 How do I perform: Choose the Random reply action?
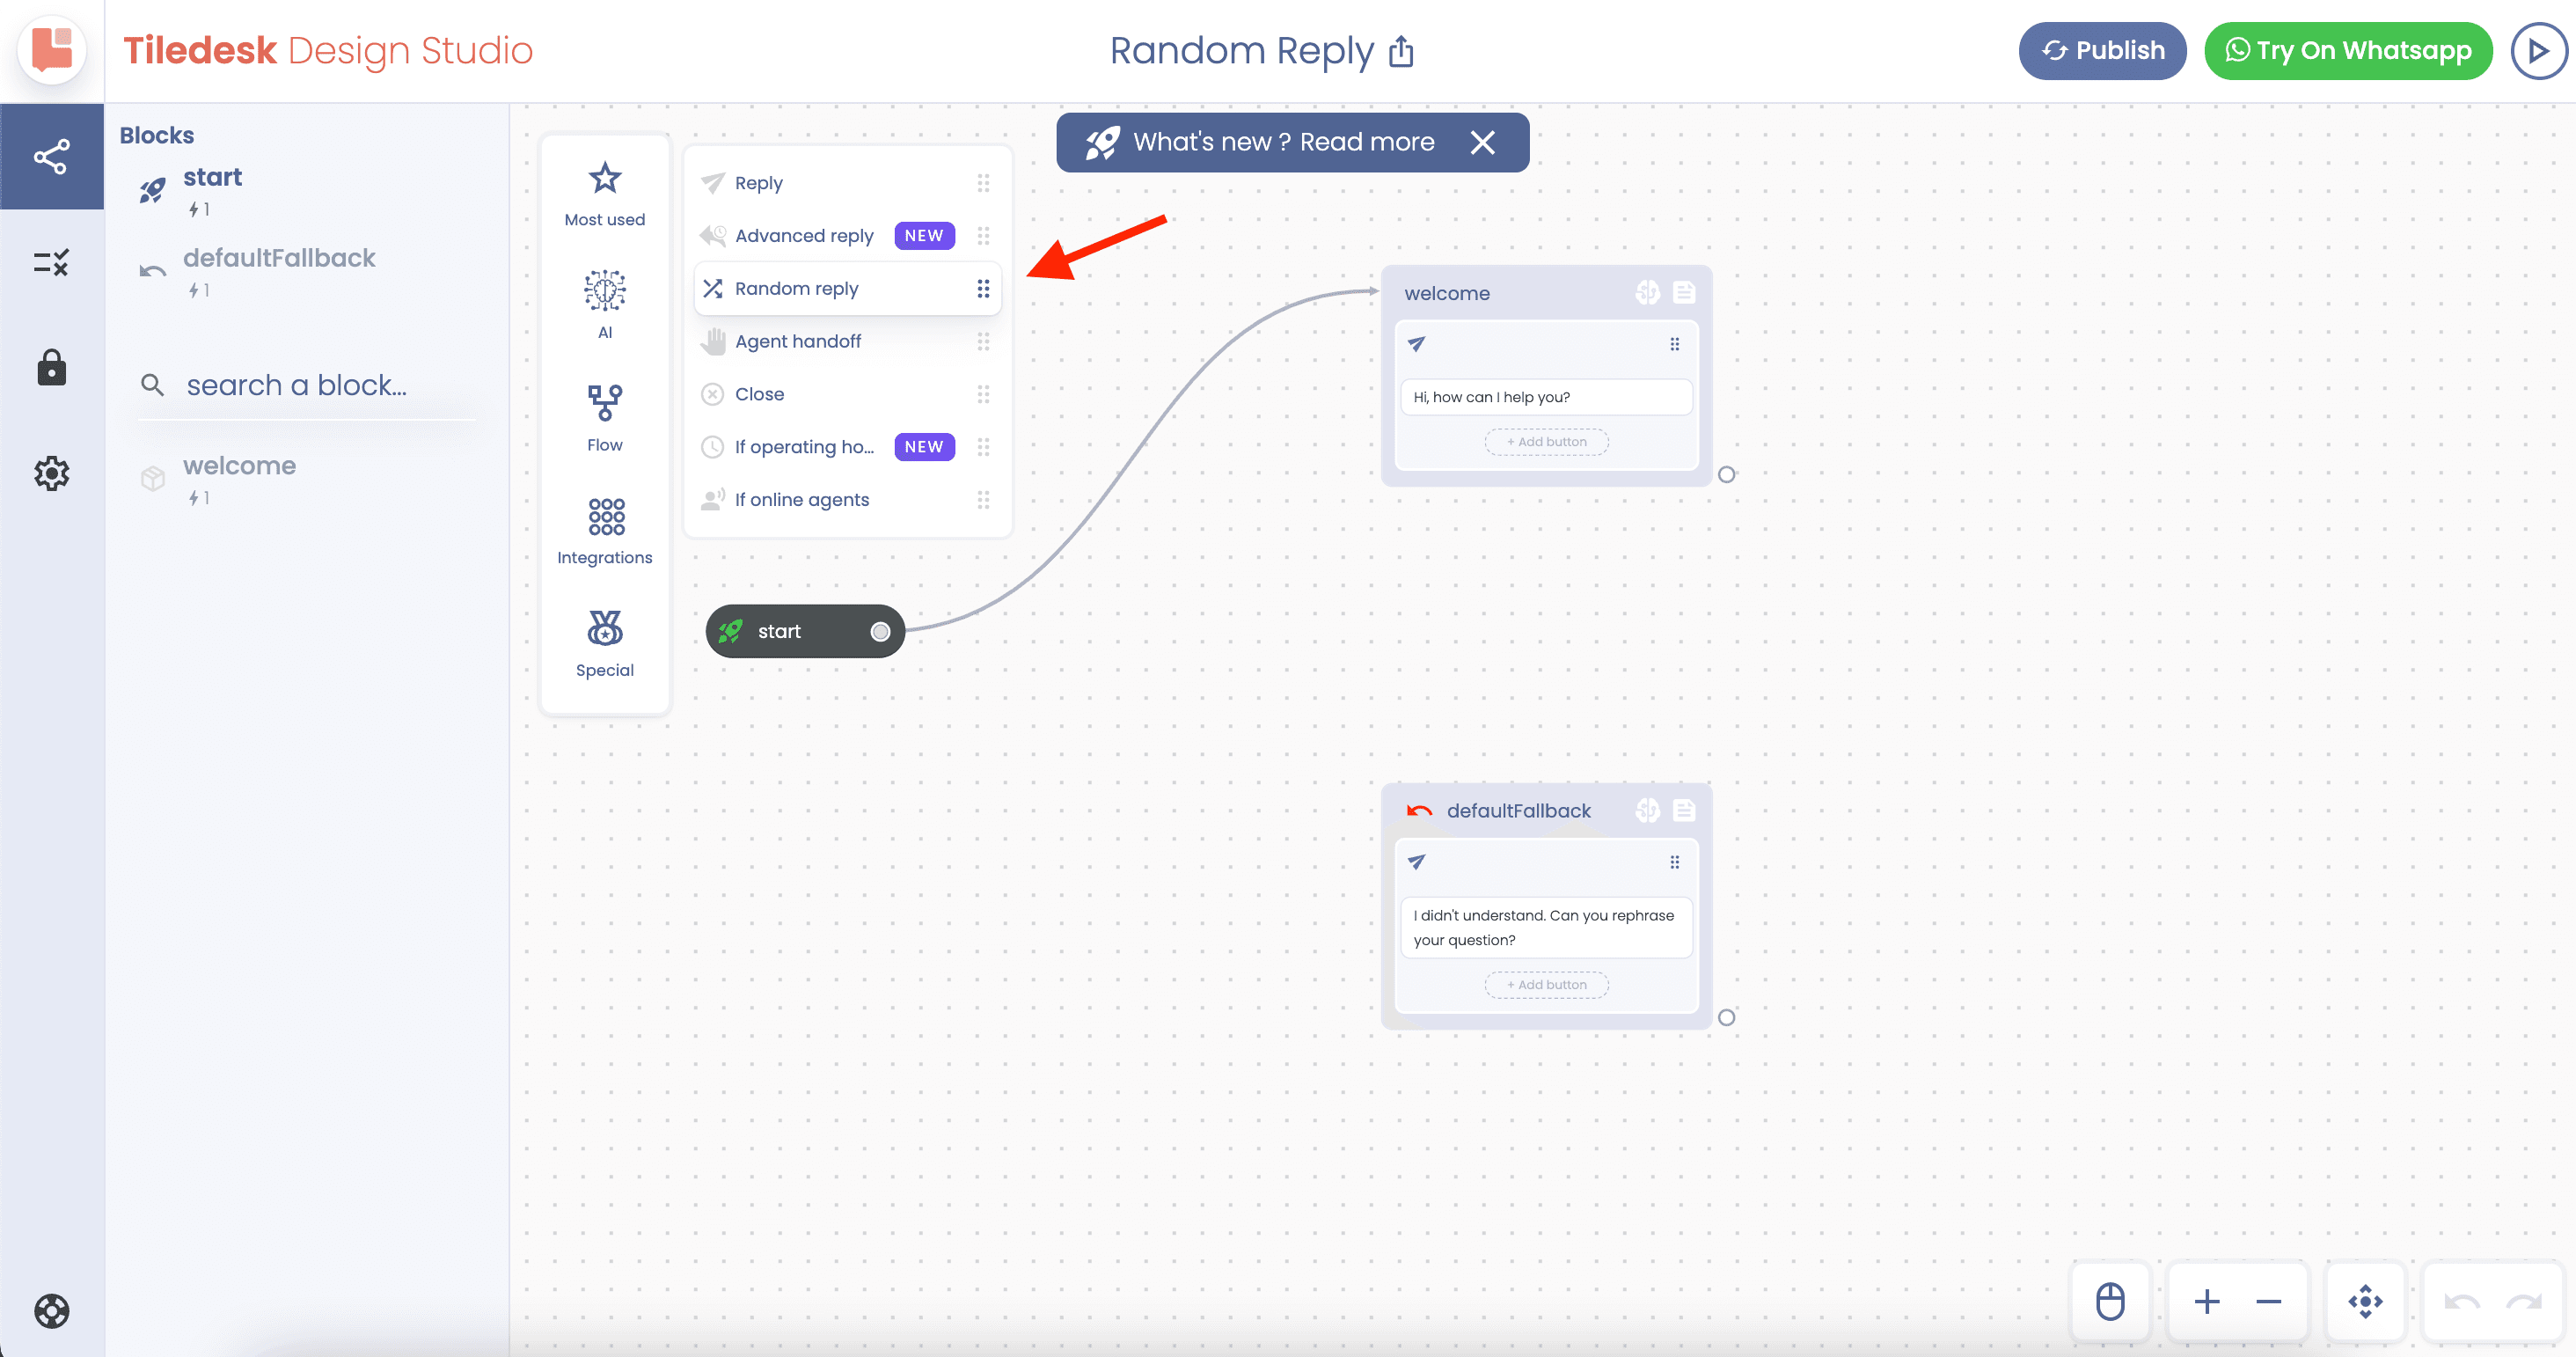847,288
